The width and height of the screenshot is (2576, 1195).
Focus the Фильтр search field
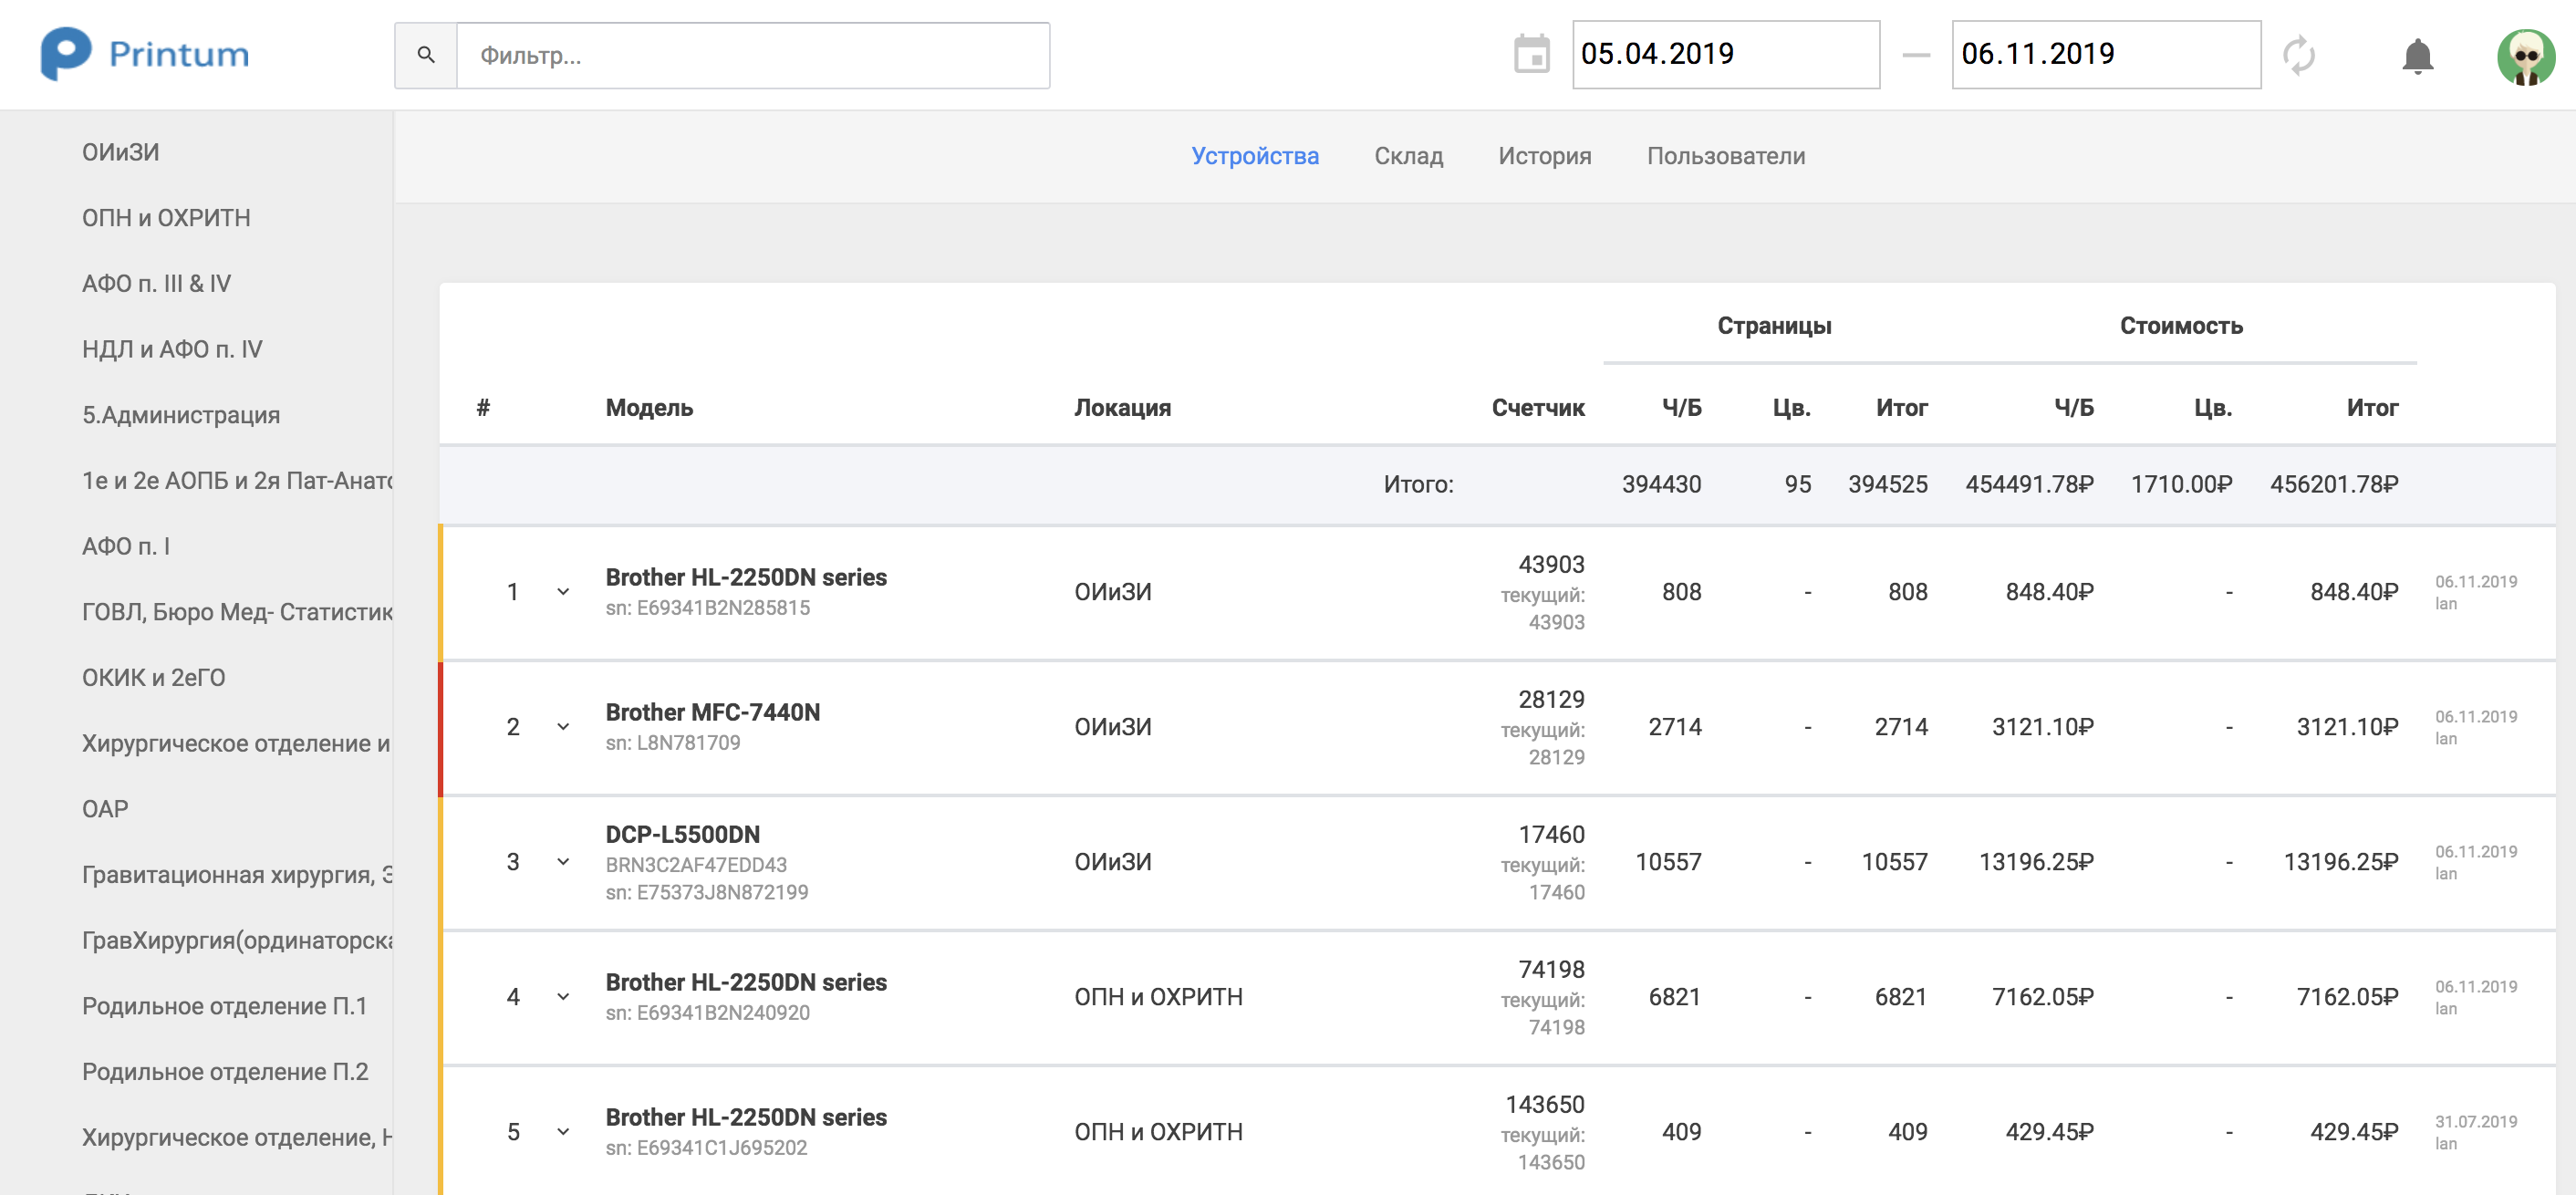pyautogui.click(x=752, y=55)
